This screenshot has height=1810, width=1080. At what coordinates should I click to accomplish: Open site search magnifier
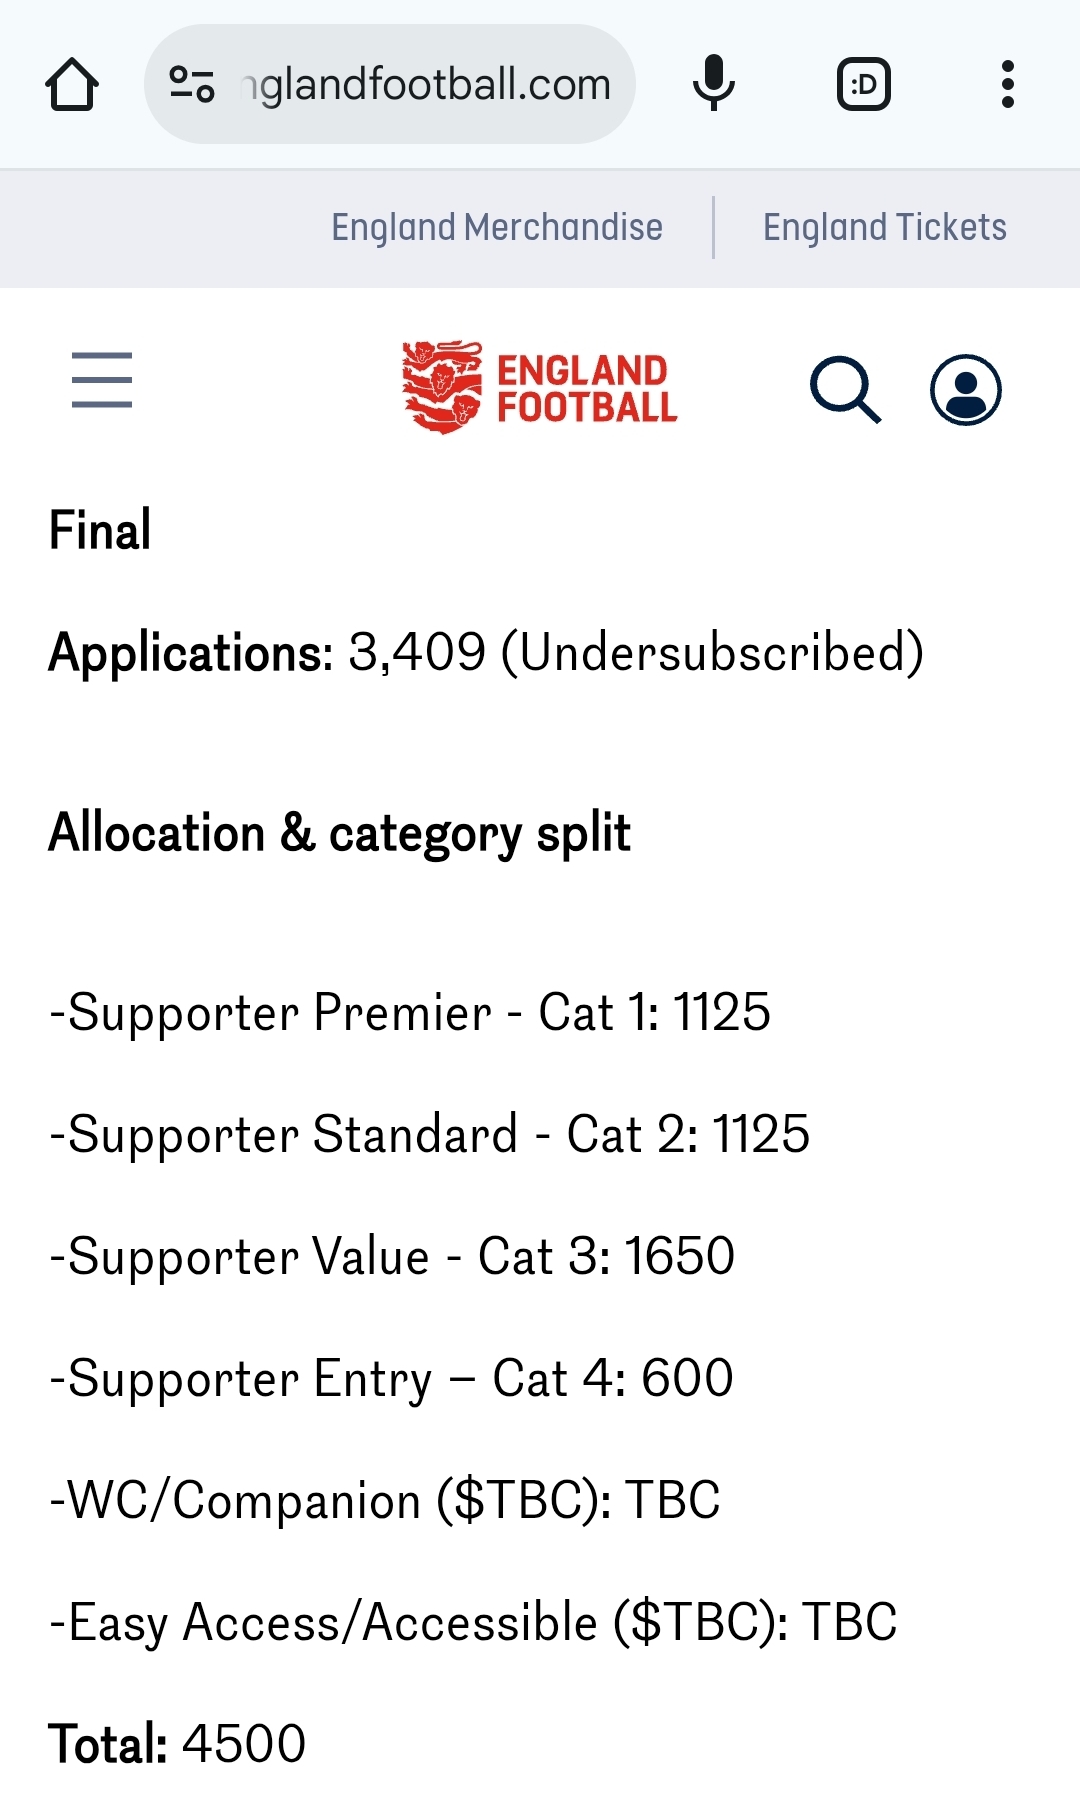click(x=845, y=389)
